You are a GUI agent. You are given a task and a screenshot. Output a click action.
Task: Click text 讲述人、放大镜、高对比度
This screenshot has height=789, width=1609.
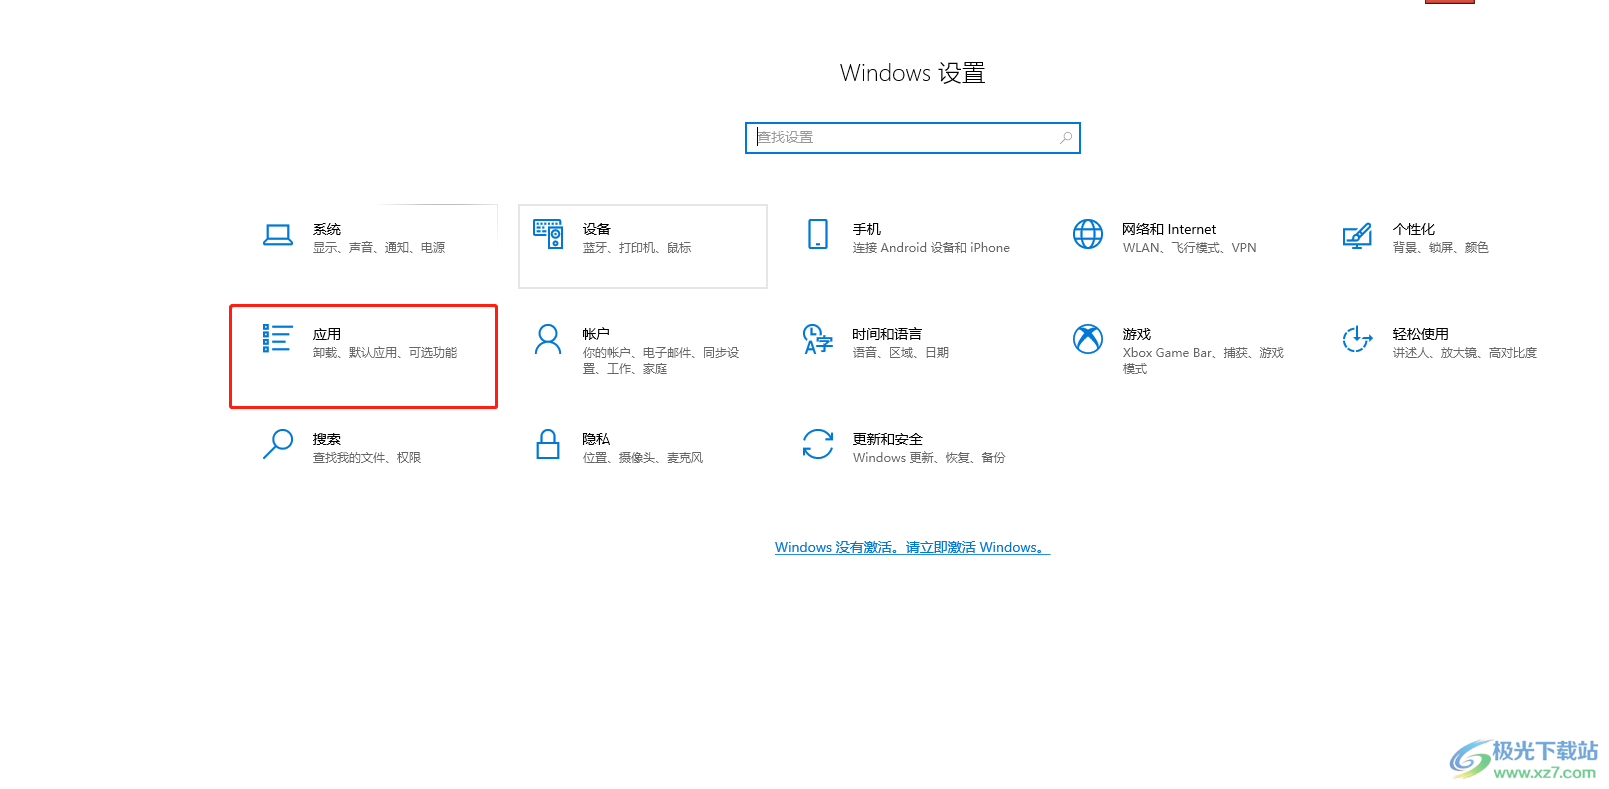pos(1465,353)
